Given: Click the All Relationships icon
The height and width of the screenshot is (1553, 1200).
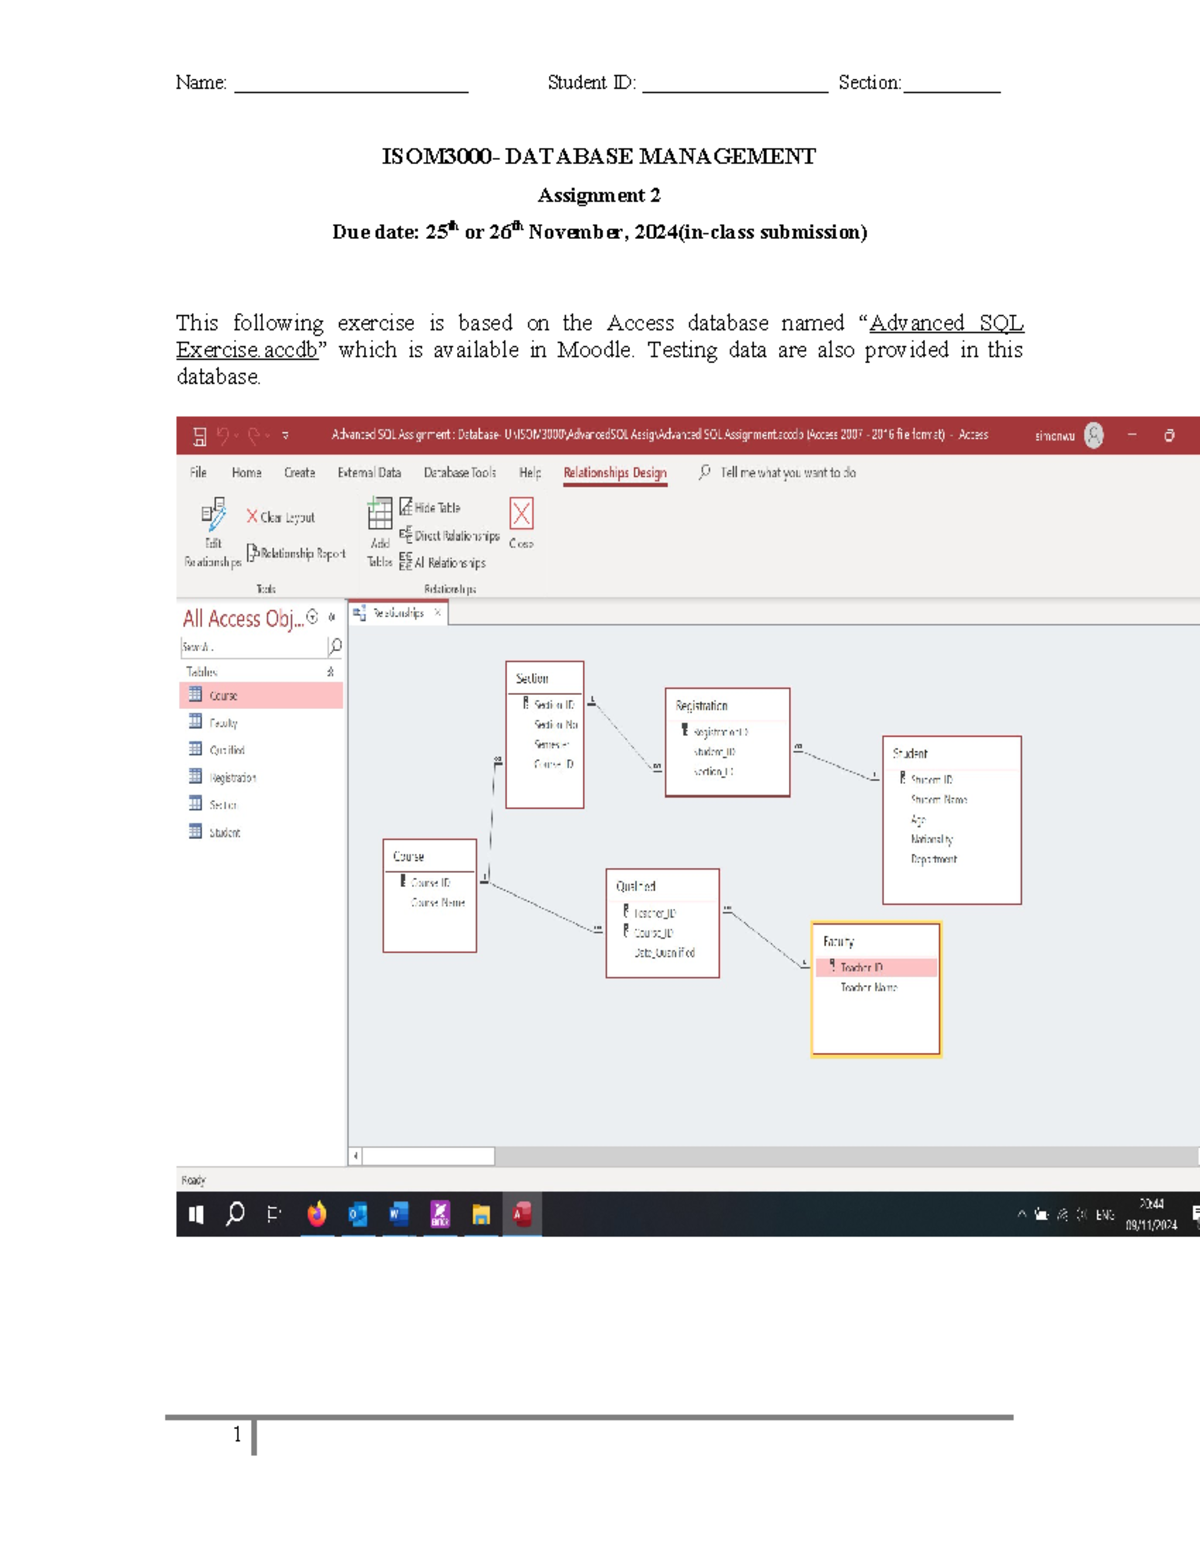Looking at the screenshot, I should tap(449, 560).
